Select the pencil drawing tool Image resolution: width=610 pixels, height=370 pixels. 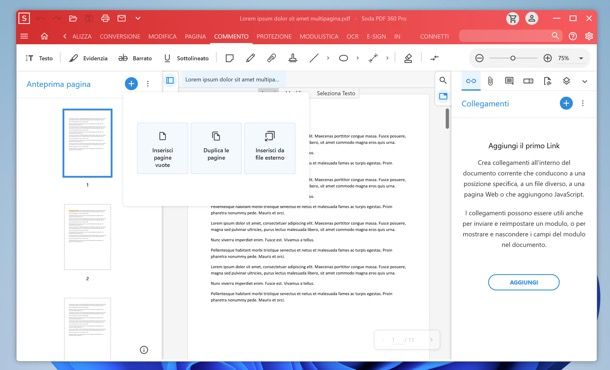pos(251,58)
